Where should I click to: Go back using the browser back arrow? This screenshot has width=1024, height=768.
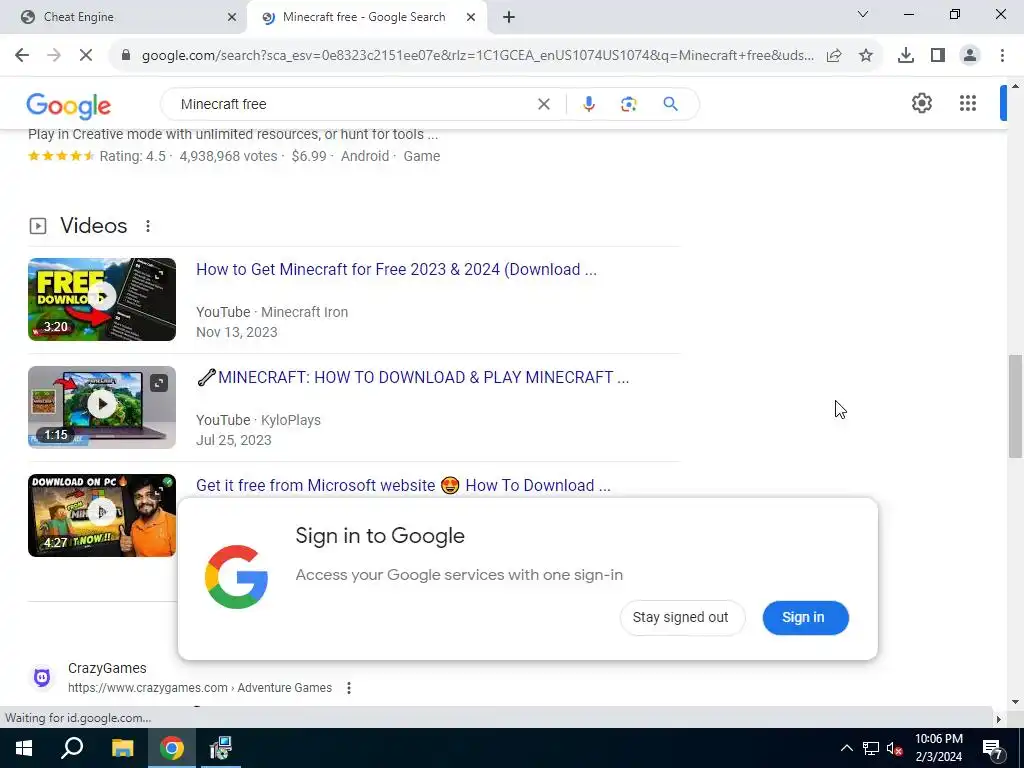tap(22, 56)
